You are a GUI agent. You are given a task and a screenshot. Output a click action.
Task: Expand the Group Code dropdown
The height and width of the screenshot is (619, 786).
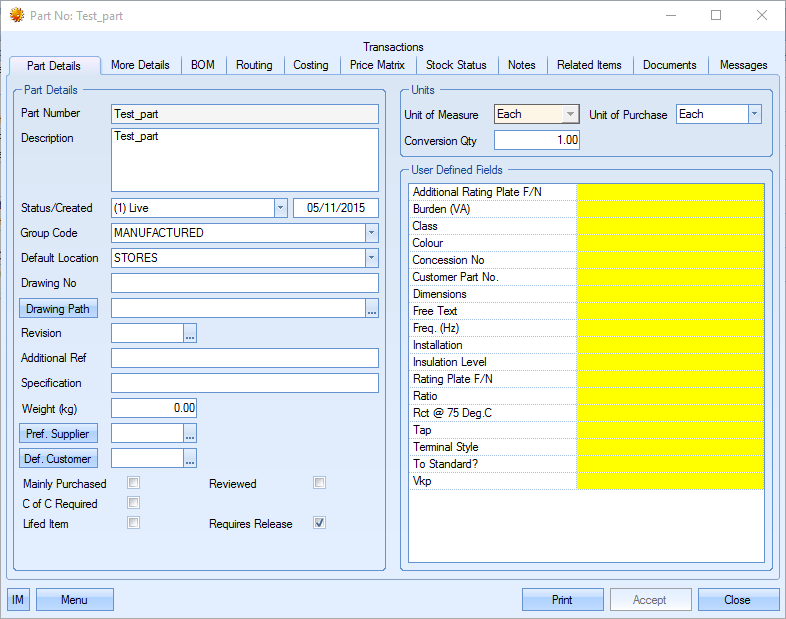(x=372, y=233)
